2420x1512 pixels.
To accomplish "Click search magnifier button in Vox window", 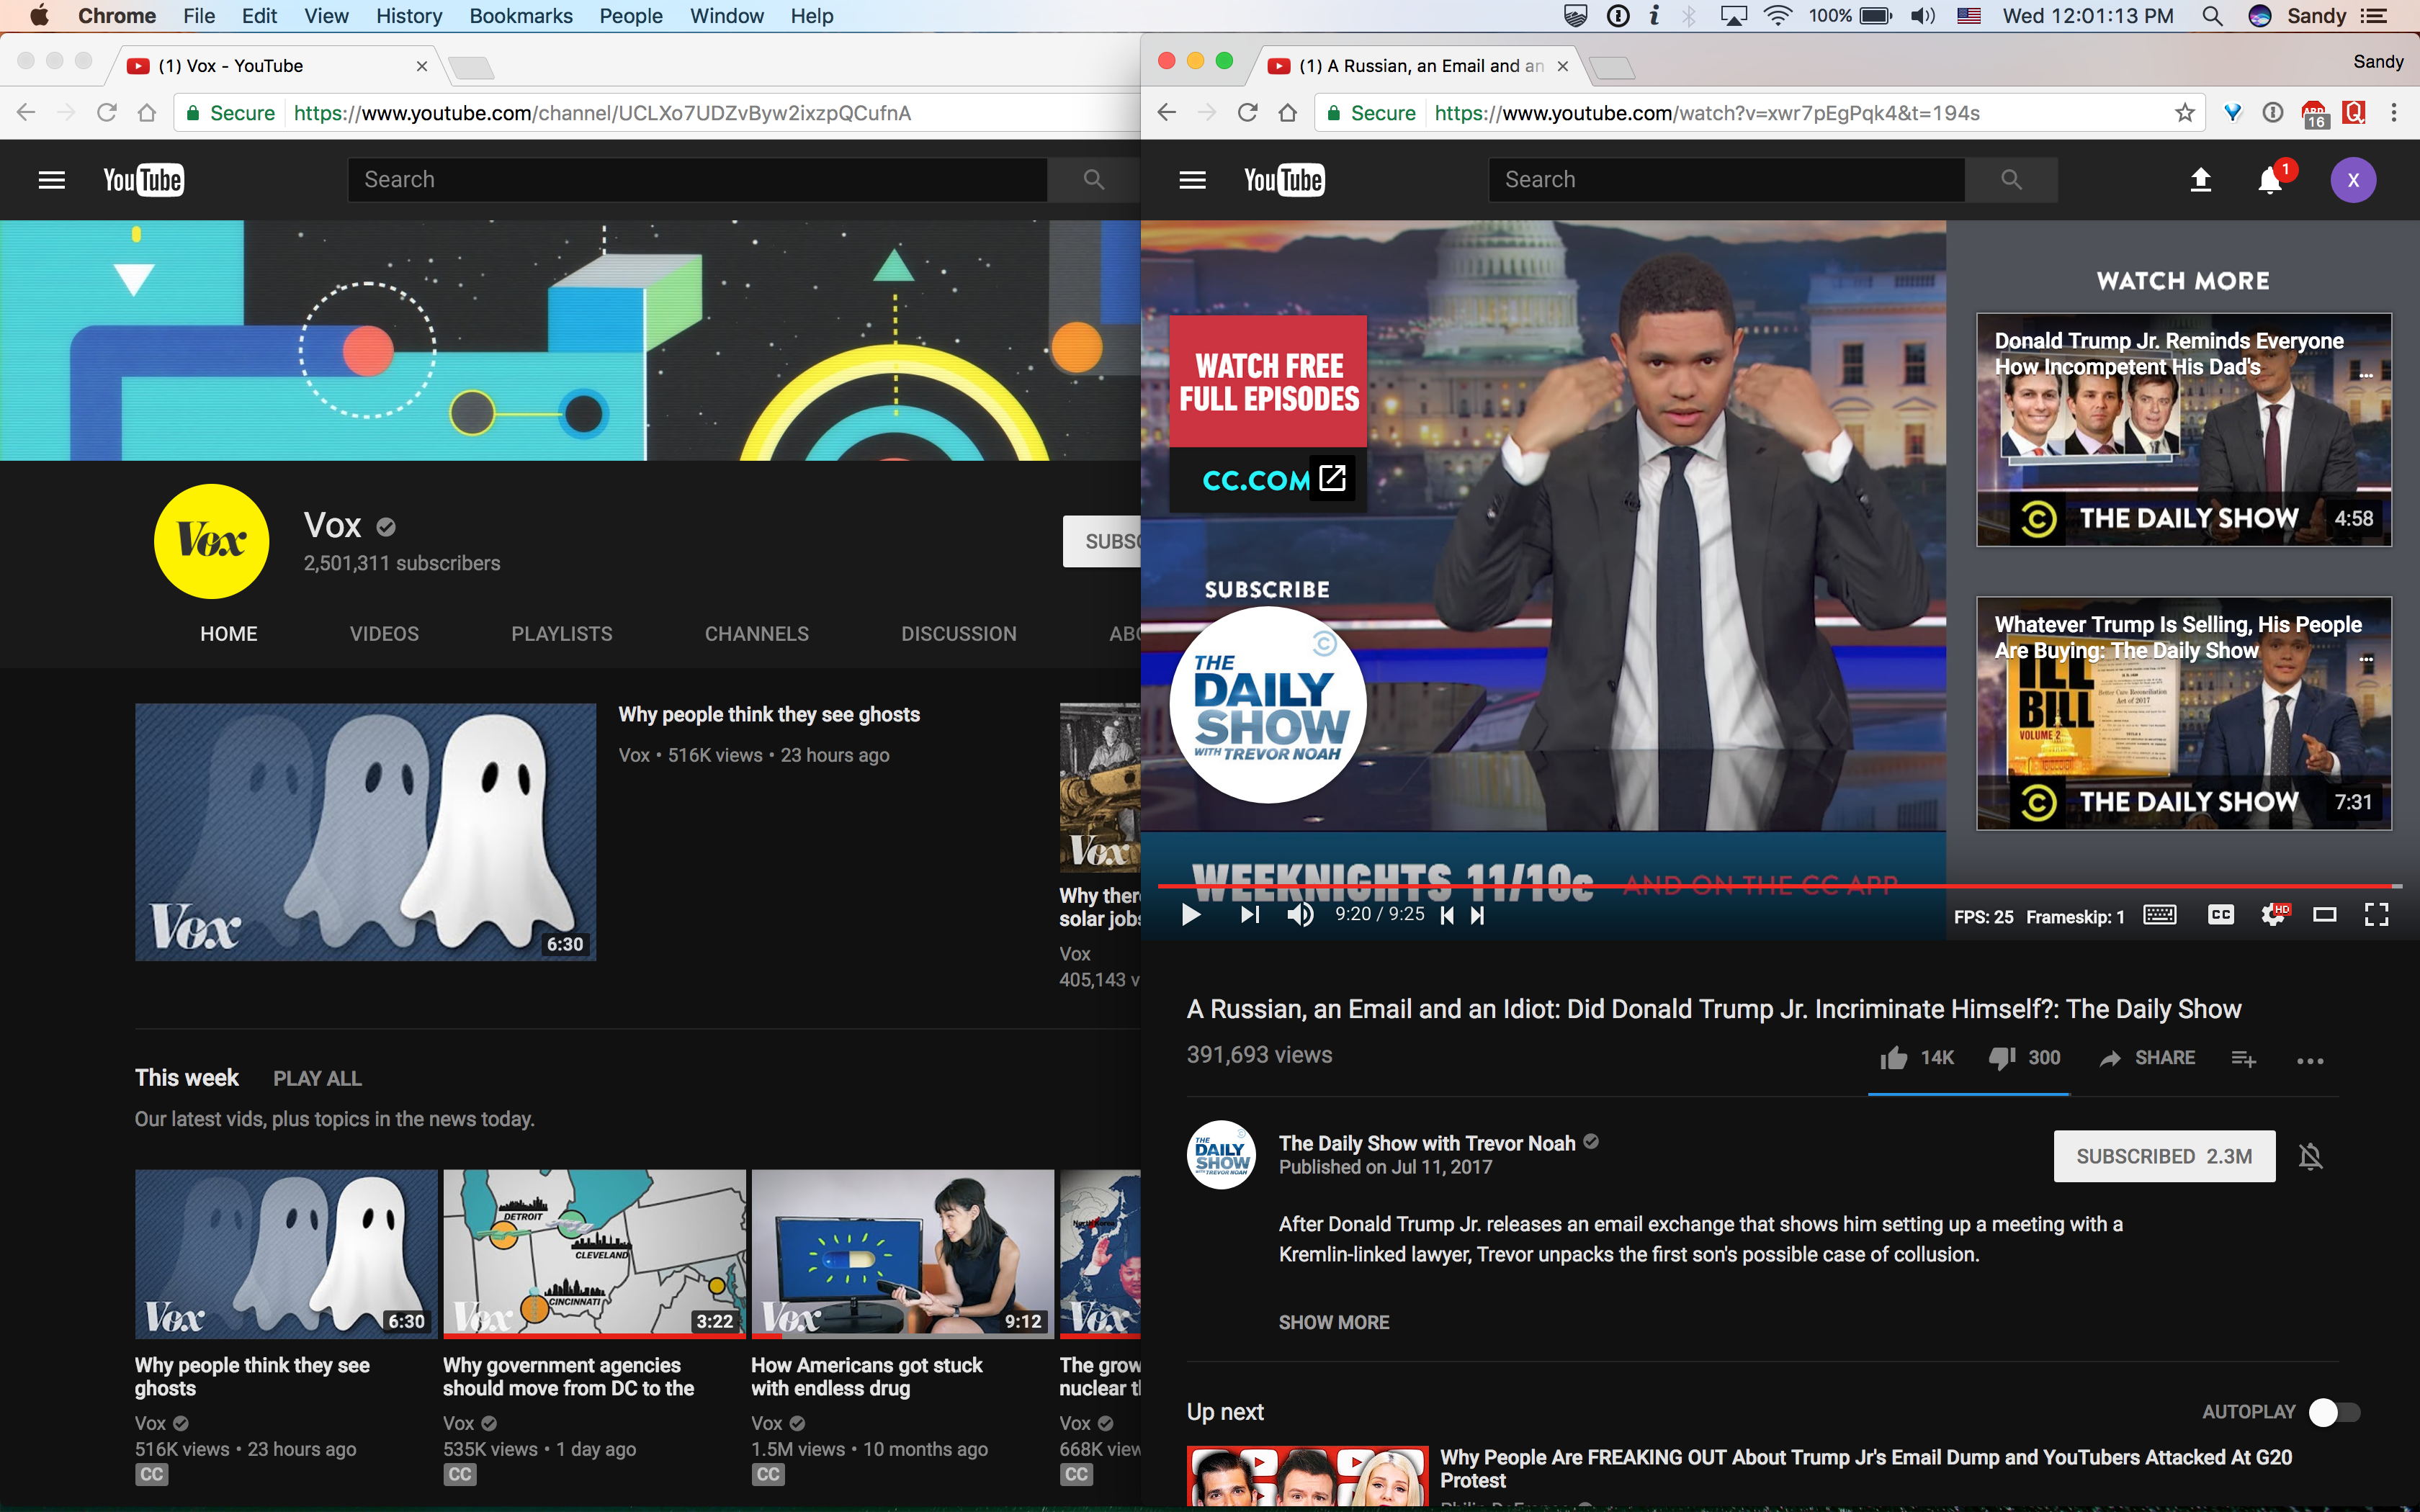I will coord(1093,180).
